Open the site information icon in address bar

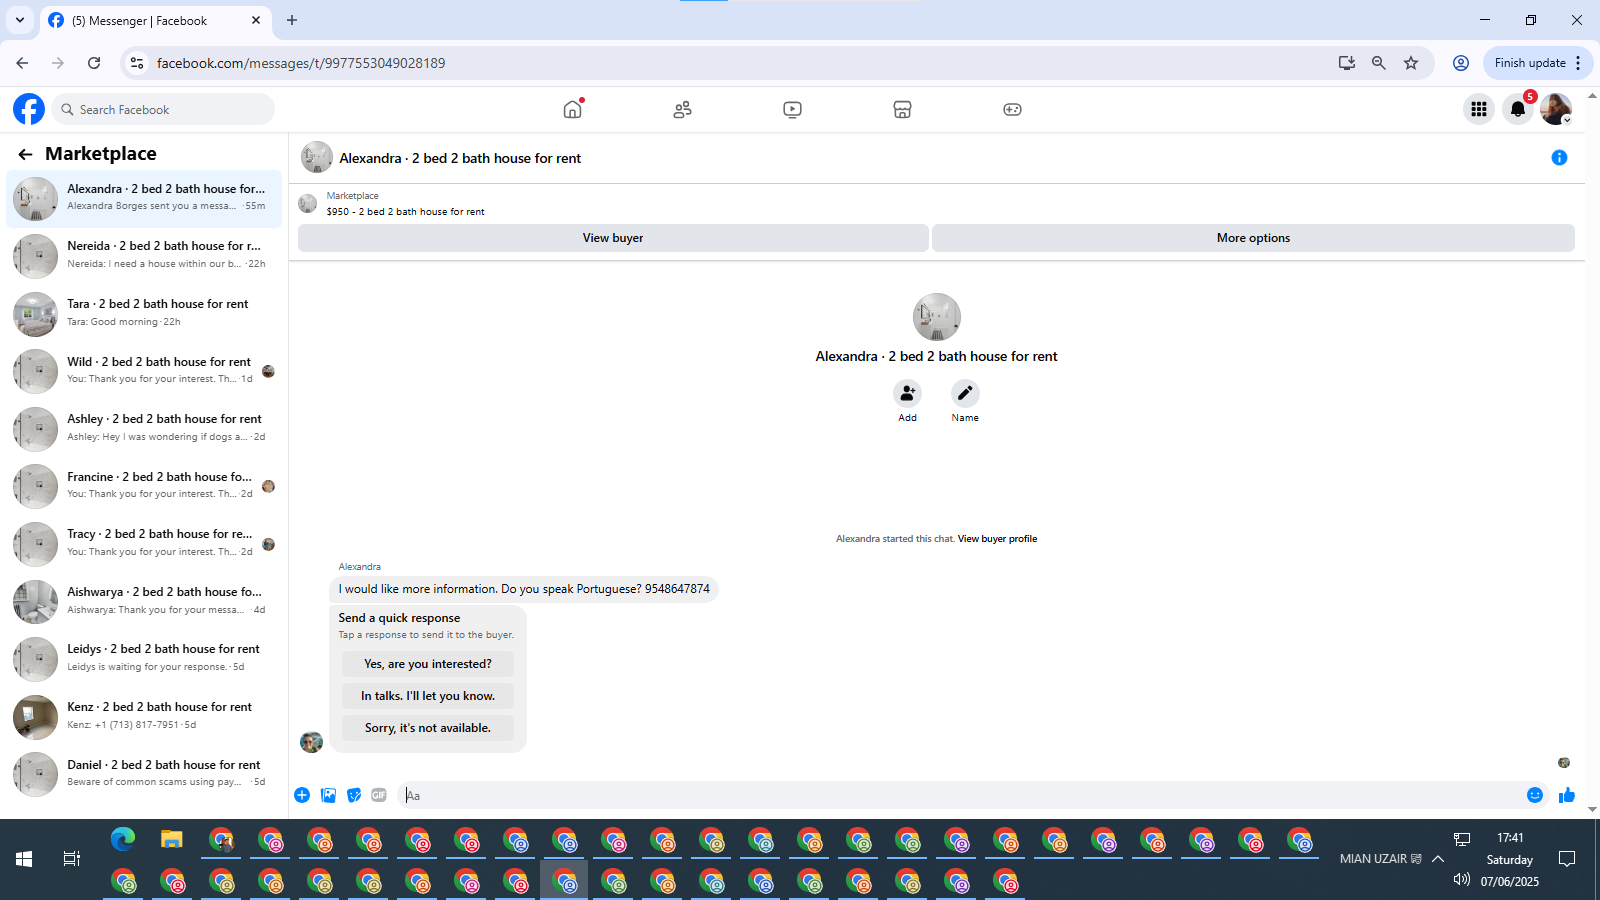coord(137,63)
